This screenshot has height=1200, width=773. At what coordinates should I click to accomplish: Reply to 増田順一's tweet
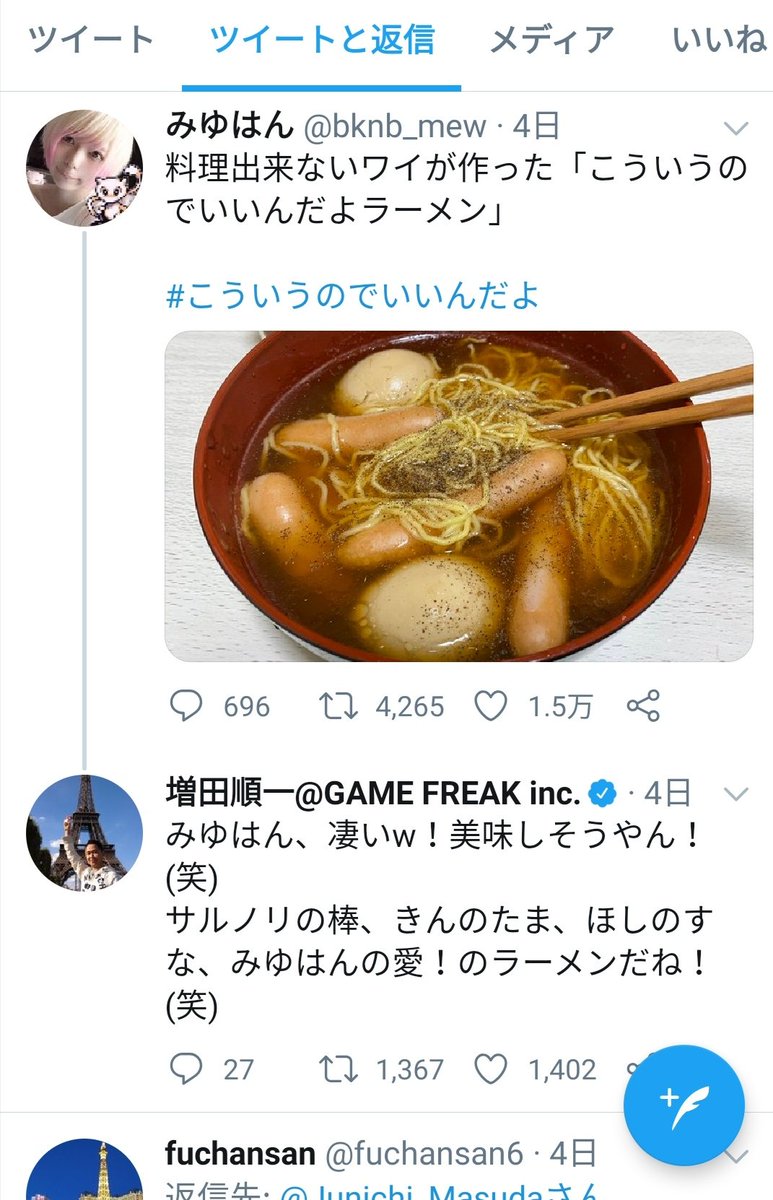(187, 1069)
